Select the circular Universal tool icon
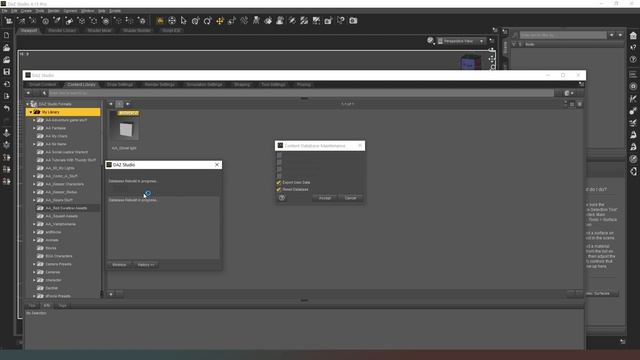Viewport: 640px width, 360px height. coord(172,20)
